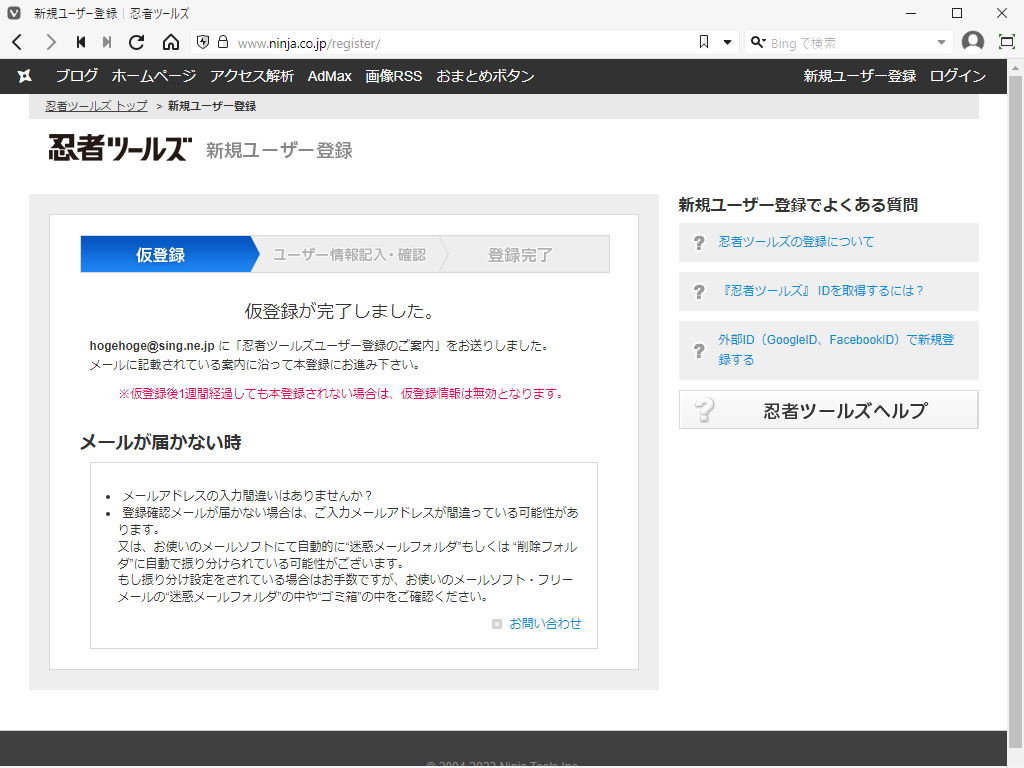Open the 外部ID で新規登録する FAQ
Screen dimensions: 1024x768
tap(837, 349)
